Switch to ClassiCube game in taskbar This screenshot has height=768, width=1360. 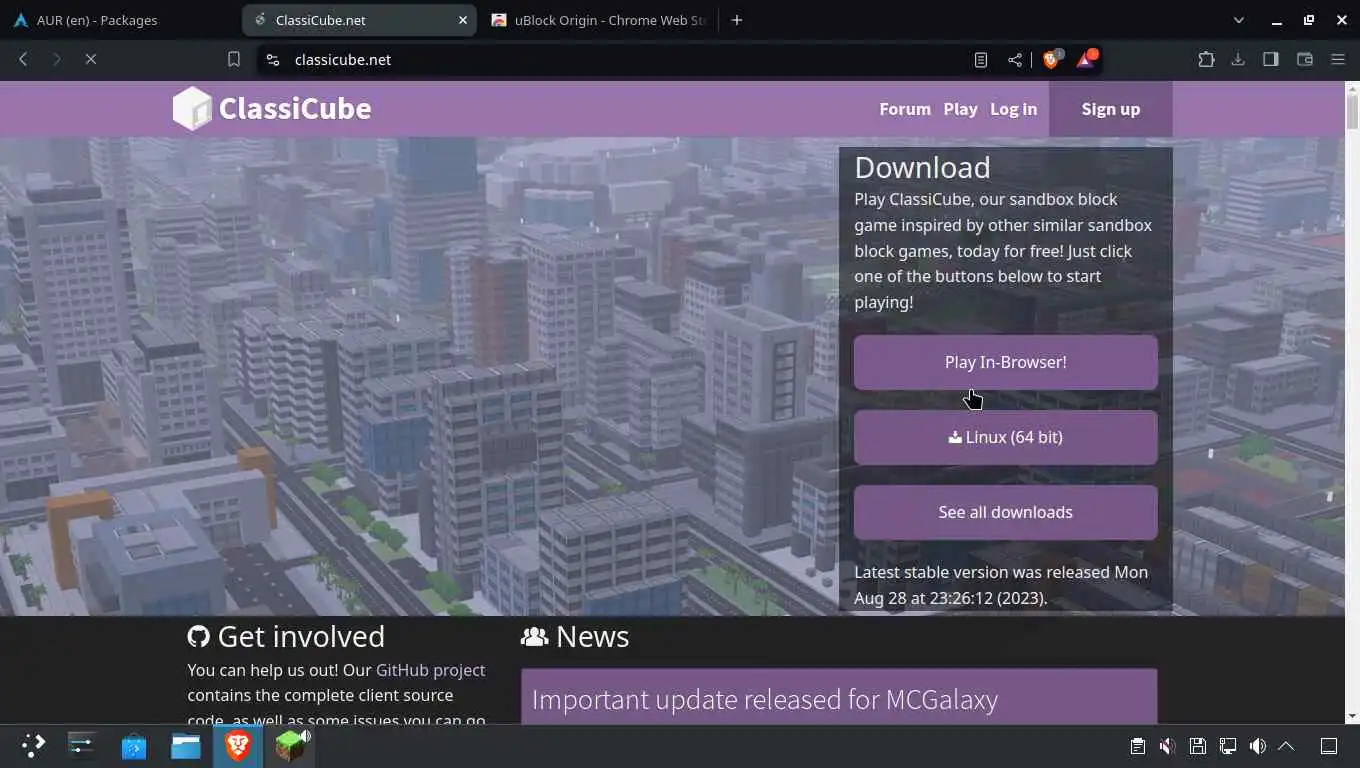coord(290,745)
